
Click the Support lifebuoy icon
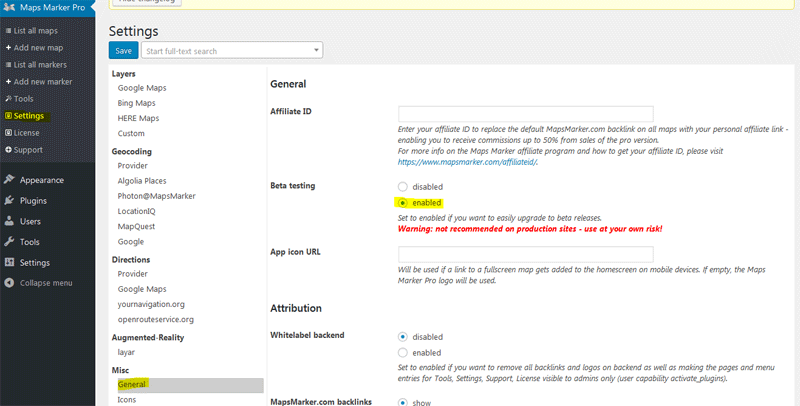point(8,150)
